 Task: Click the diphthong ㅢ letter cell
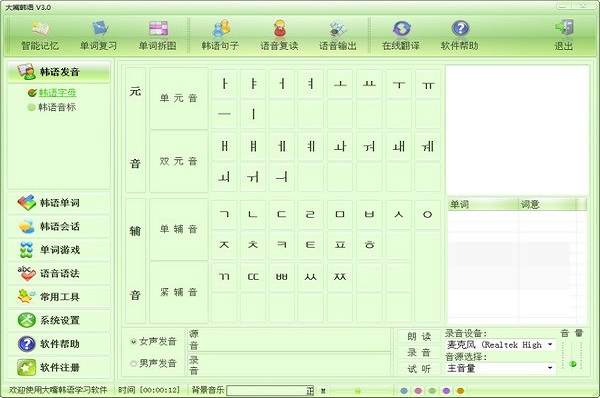tap(282, 177)
